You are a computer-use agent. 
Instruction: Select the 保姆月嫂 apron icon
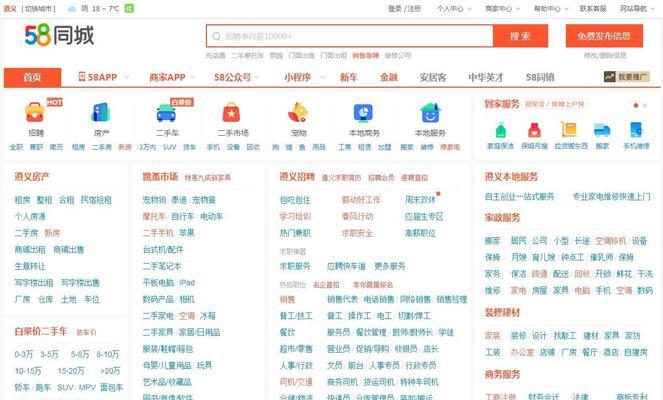[534, 130]
